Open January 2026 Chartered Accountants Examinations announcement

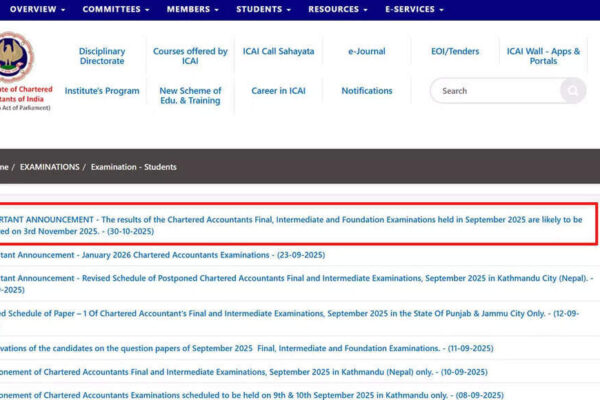pos(162,255)
